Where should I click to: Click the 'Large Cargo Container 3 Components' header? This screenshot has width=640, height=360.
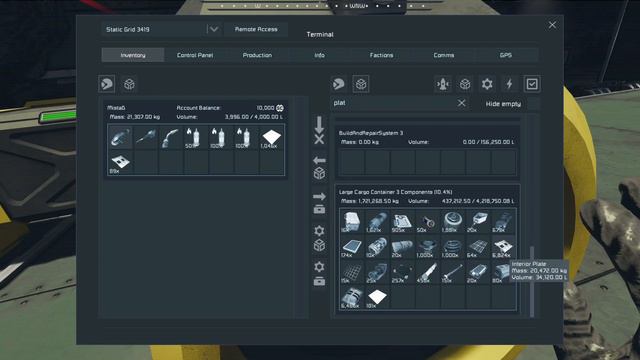396,192
